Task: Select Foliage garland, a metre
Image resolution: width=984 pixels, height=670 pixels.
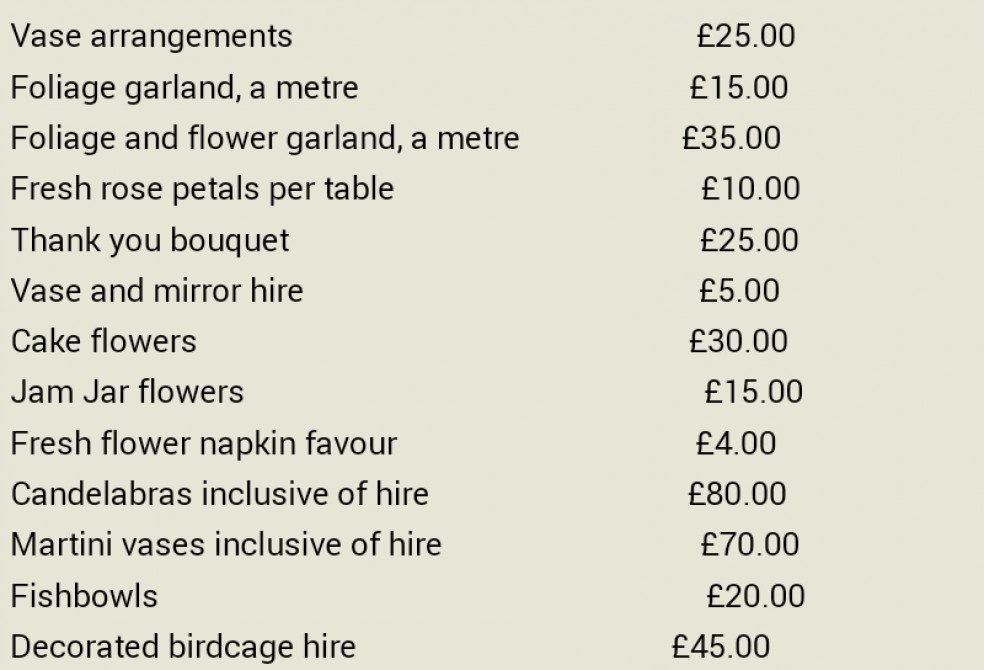Action: pos(184,88)
